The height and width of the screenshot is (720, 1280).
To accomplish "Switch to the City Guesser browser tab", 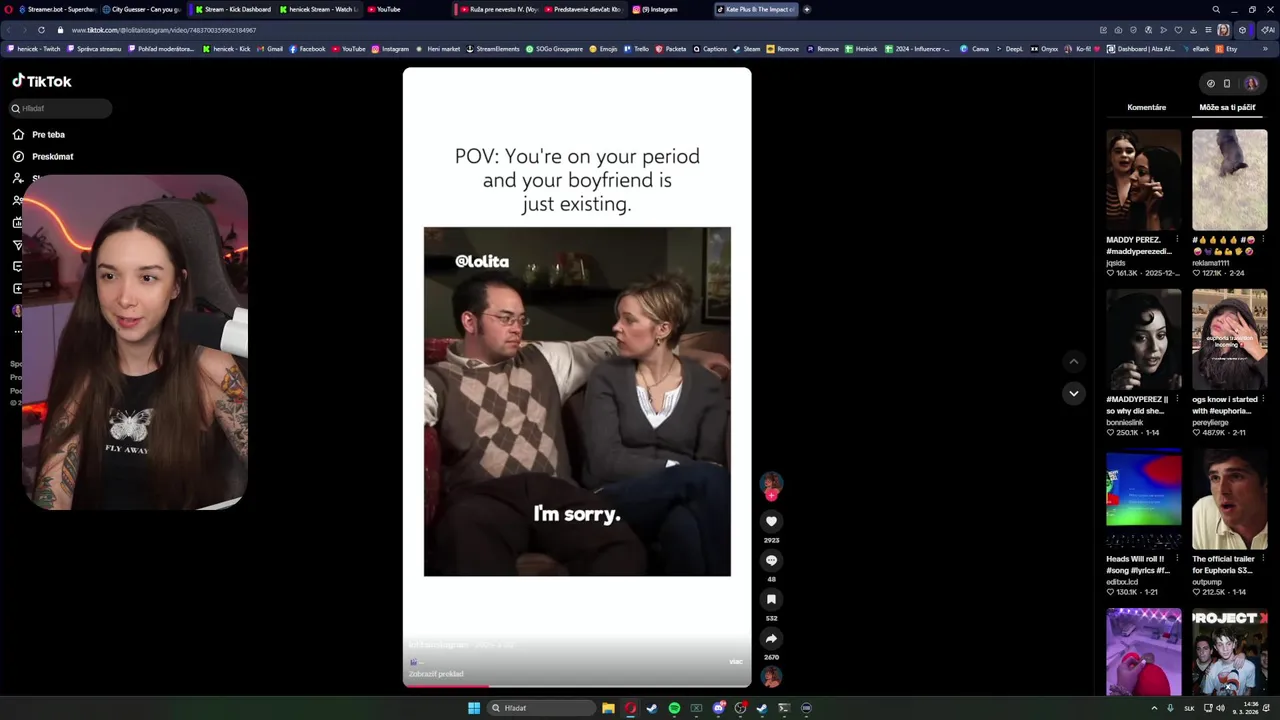I will pos(141,9).
